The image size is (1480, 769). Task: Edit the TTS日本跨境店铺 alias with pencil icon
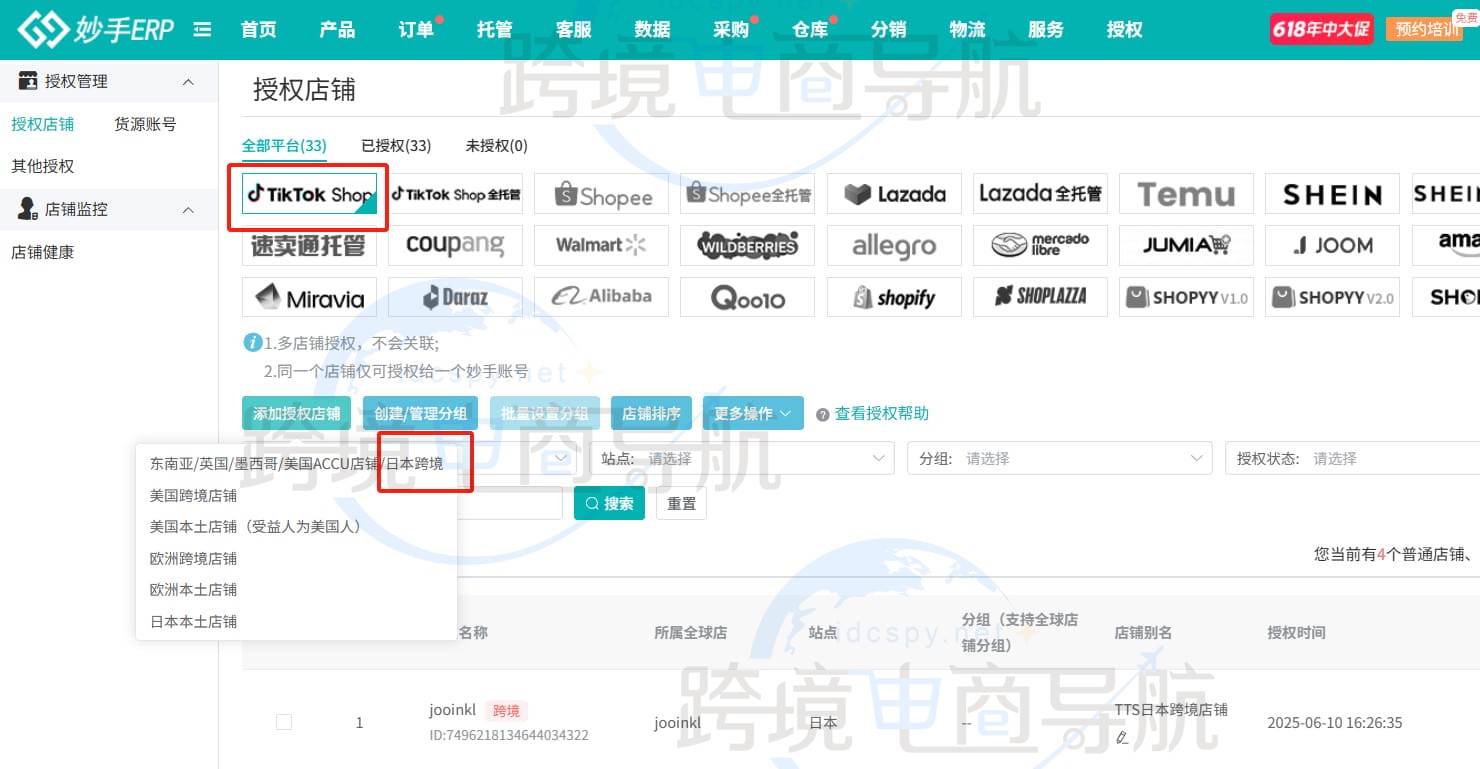tap(1121, 737)
